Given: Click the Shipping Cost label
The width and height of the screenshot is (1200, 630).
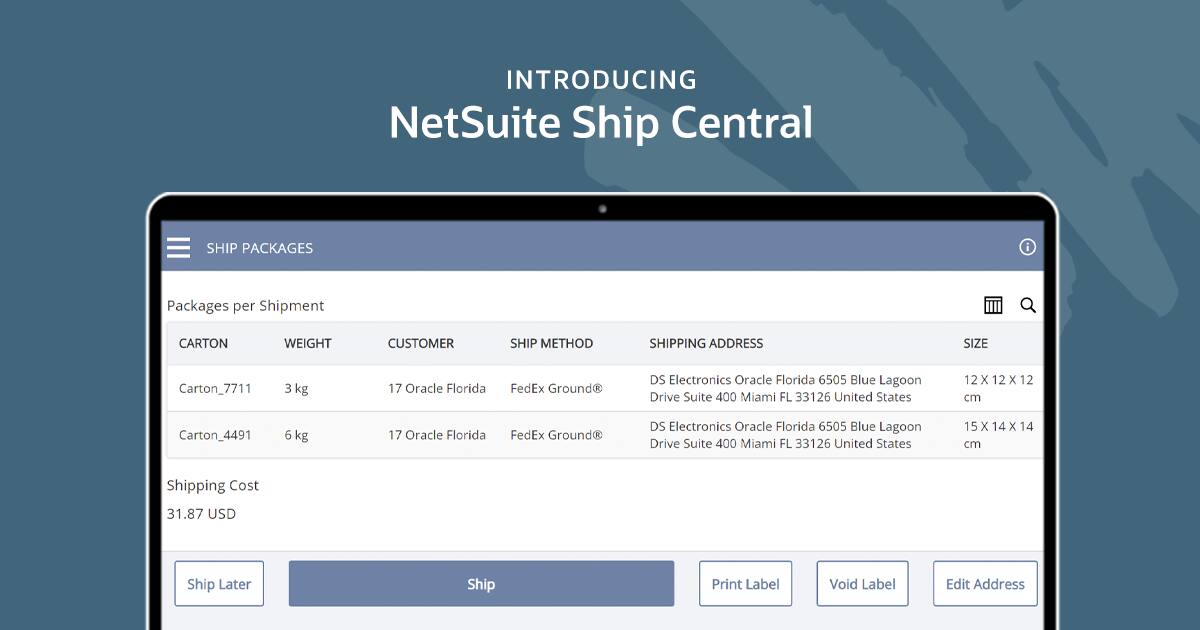Looking at the screenshot, I should [213, 485].
